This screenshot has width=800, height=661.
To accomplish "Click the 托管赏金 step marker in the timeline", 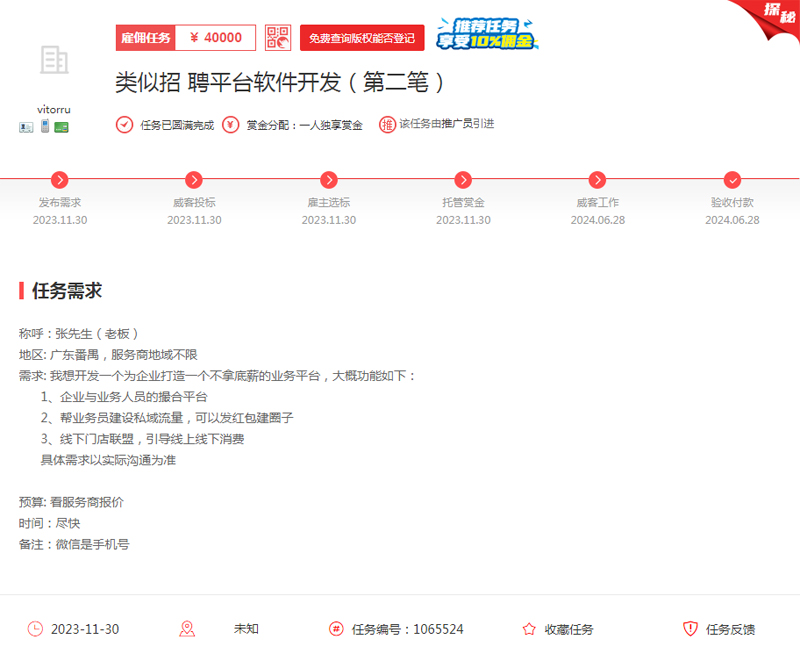I will tap(463, 181).
